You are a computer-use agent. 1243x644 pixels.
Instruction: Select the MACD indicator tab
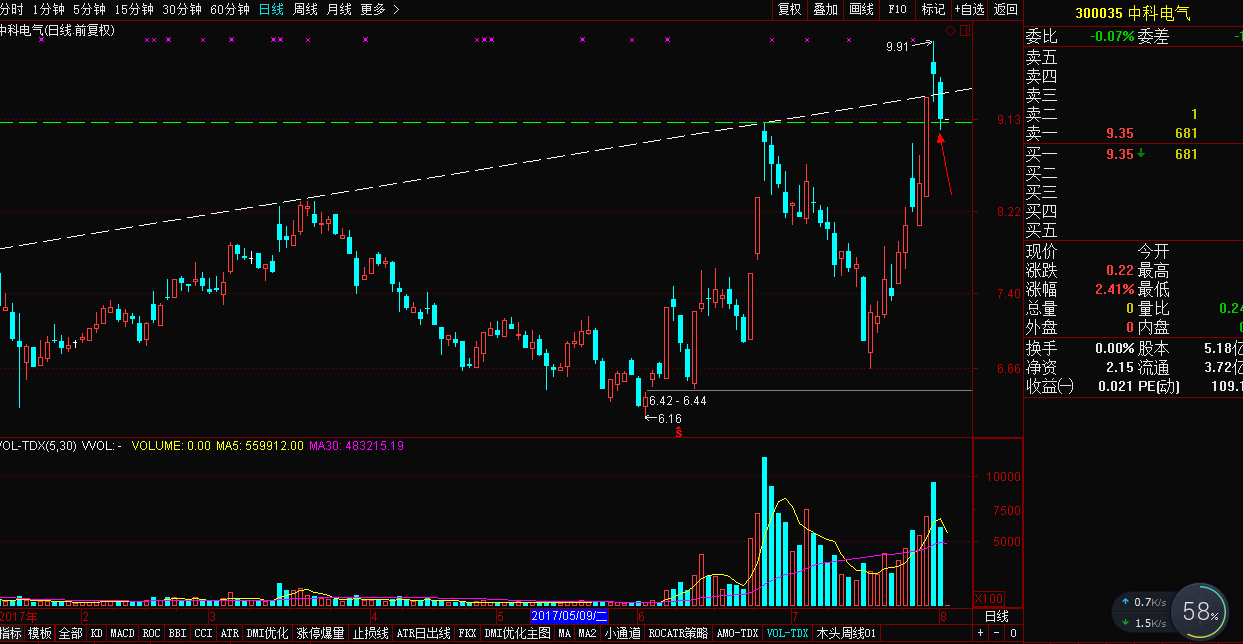pyautogui.click(x=122, y=634)
